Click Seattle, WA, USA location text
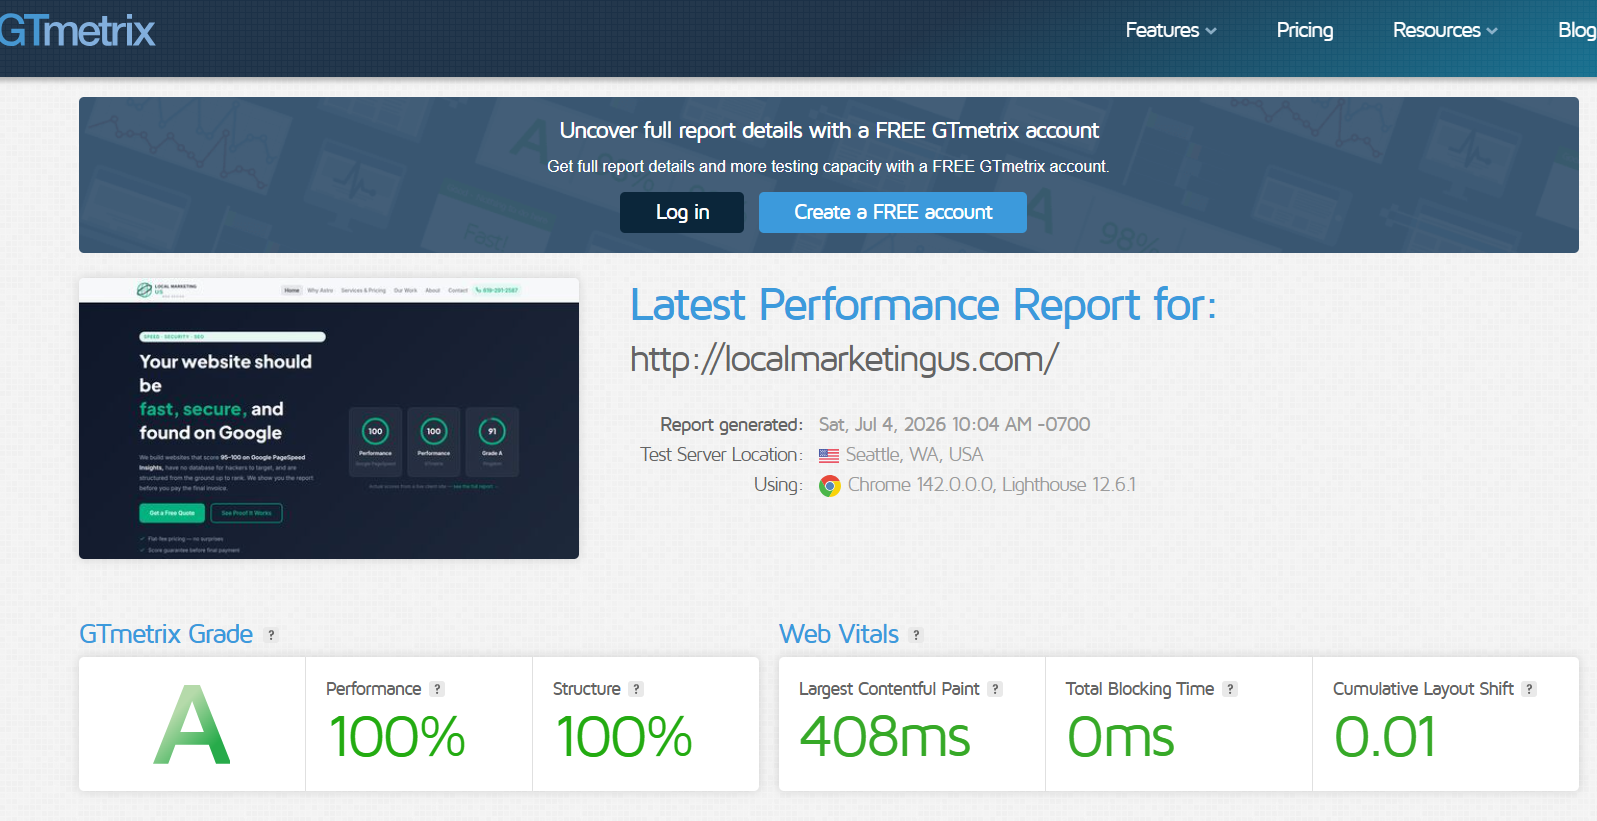 [x=915, y=455]
